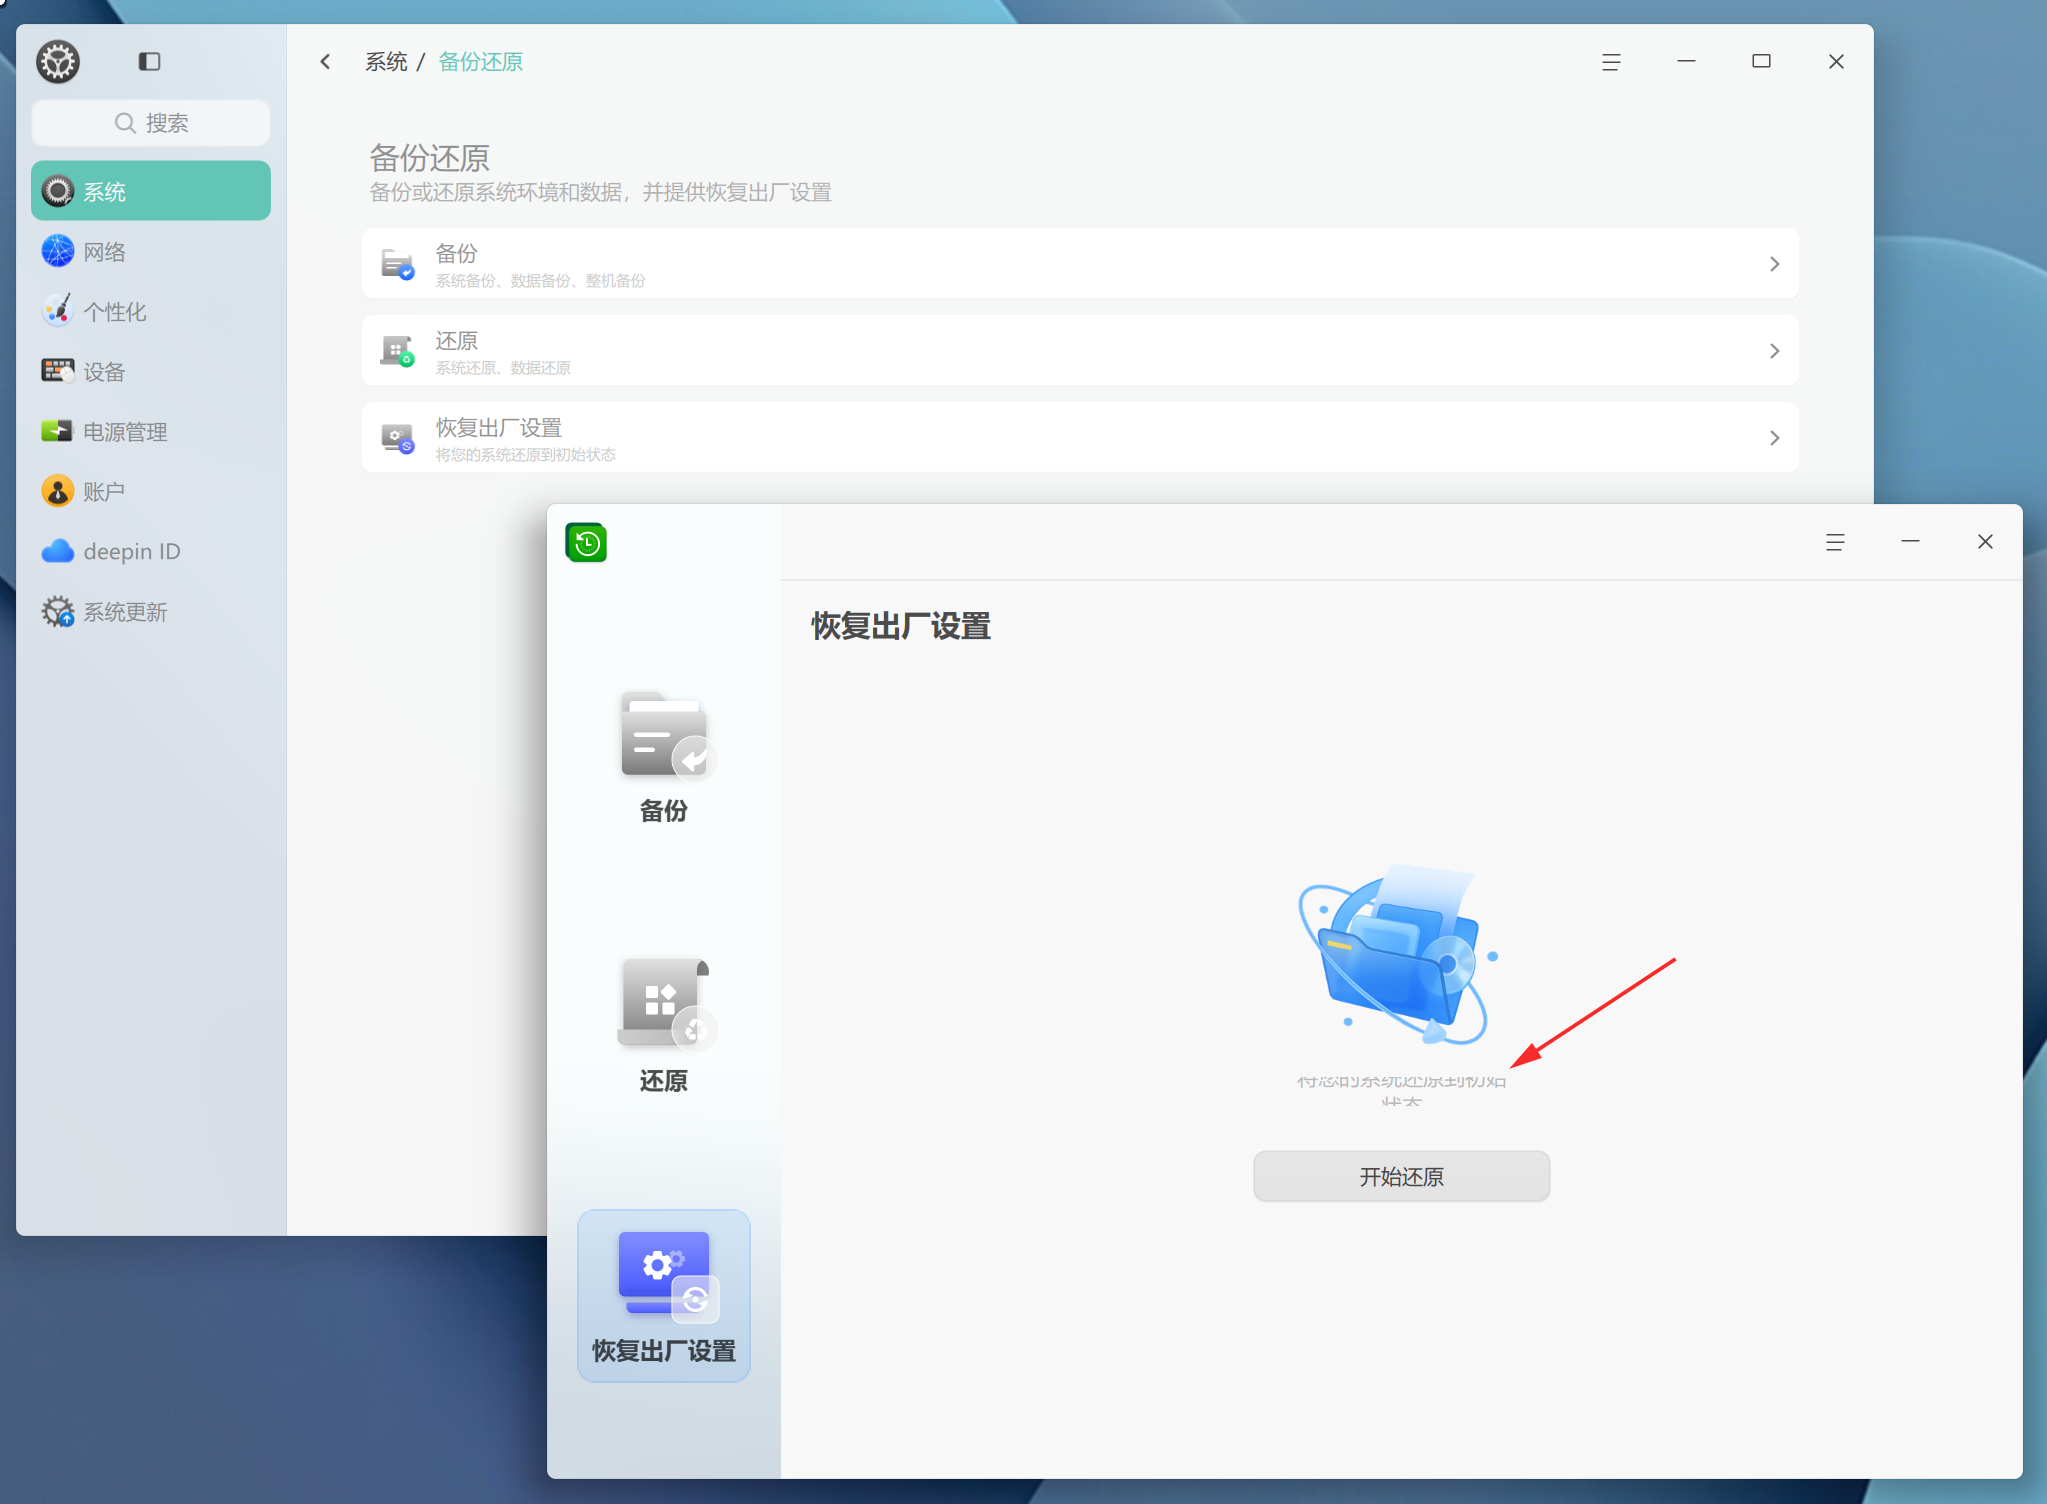Minimize the backup tool window

(1910, 542)
